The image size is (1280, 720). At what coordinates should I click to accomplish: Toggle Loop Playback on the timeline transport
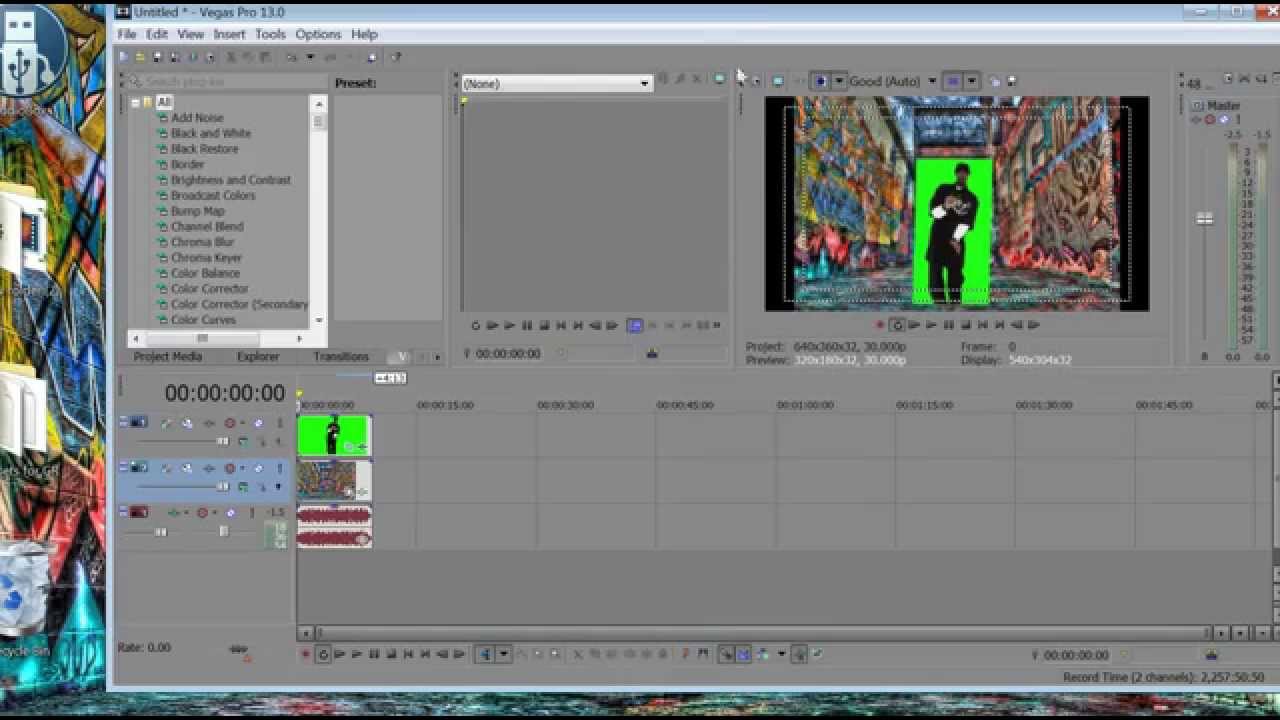(324, 654)
